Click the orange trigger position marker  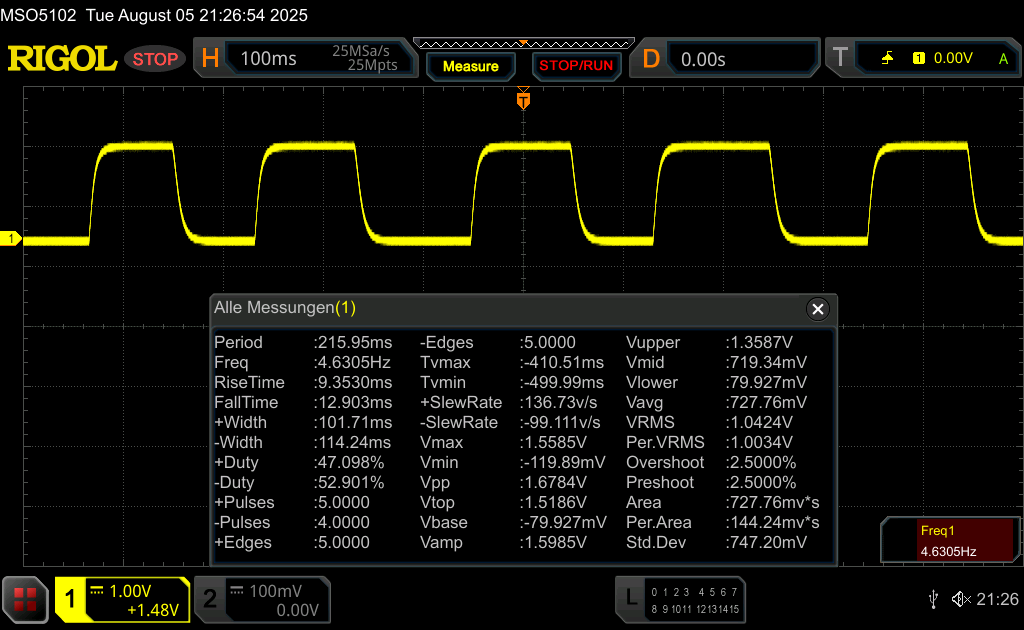[522, 100]
